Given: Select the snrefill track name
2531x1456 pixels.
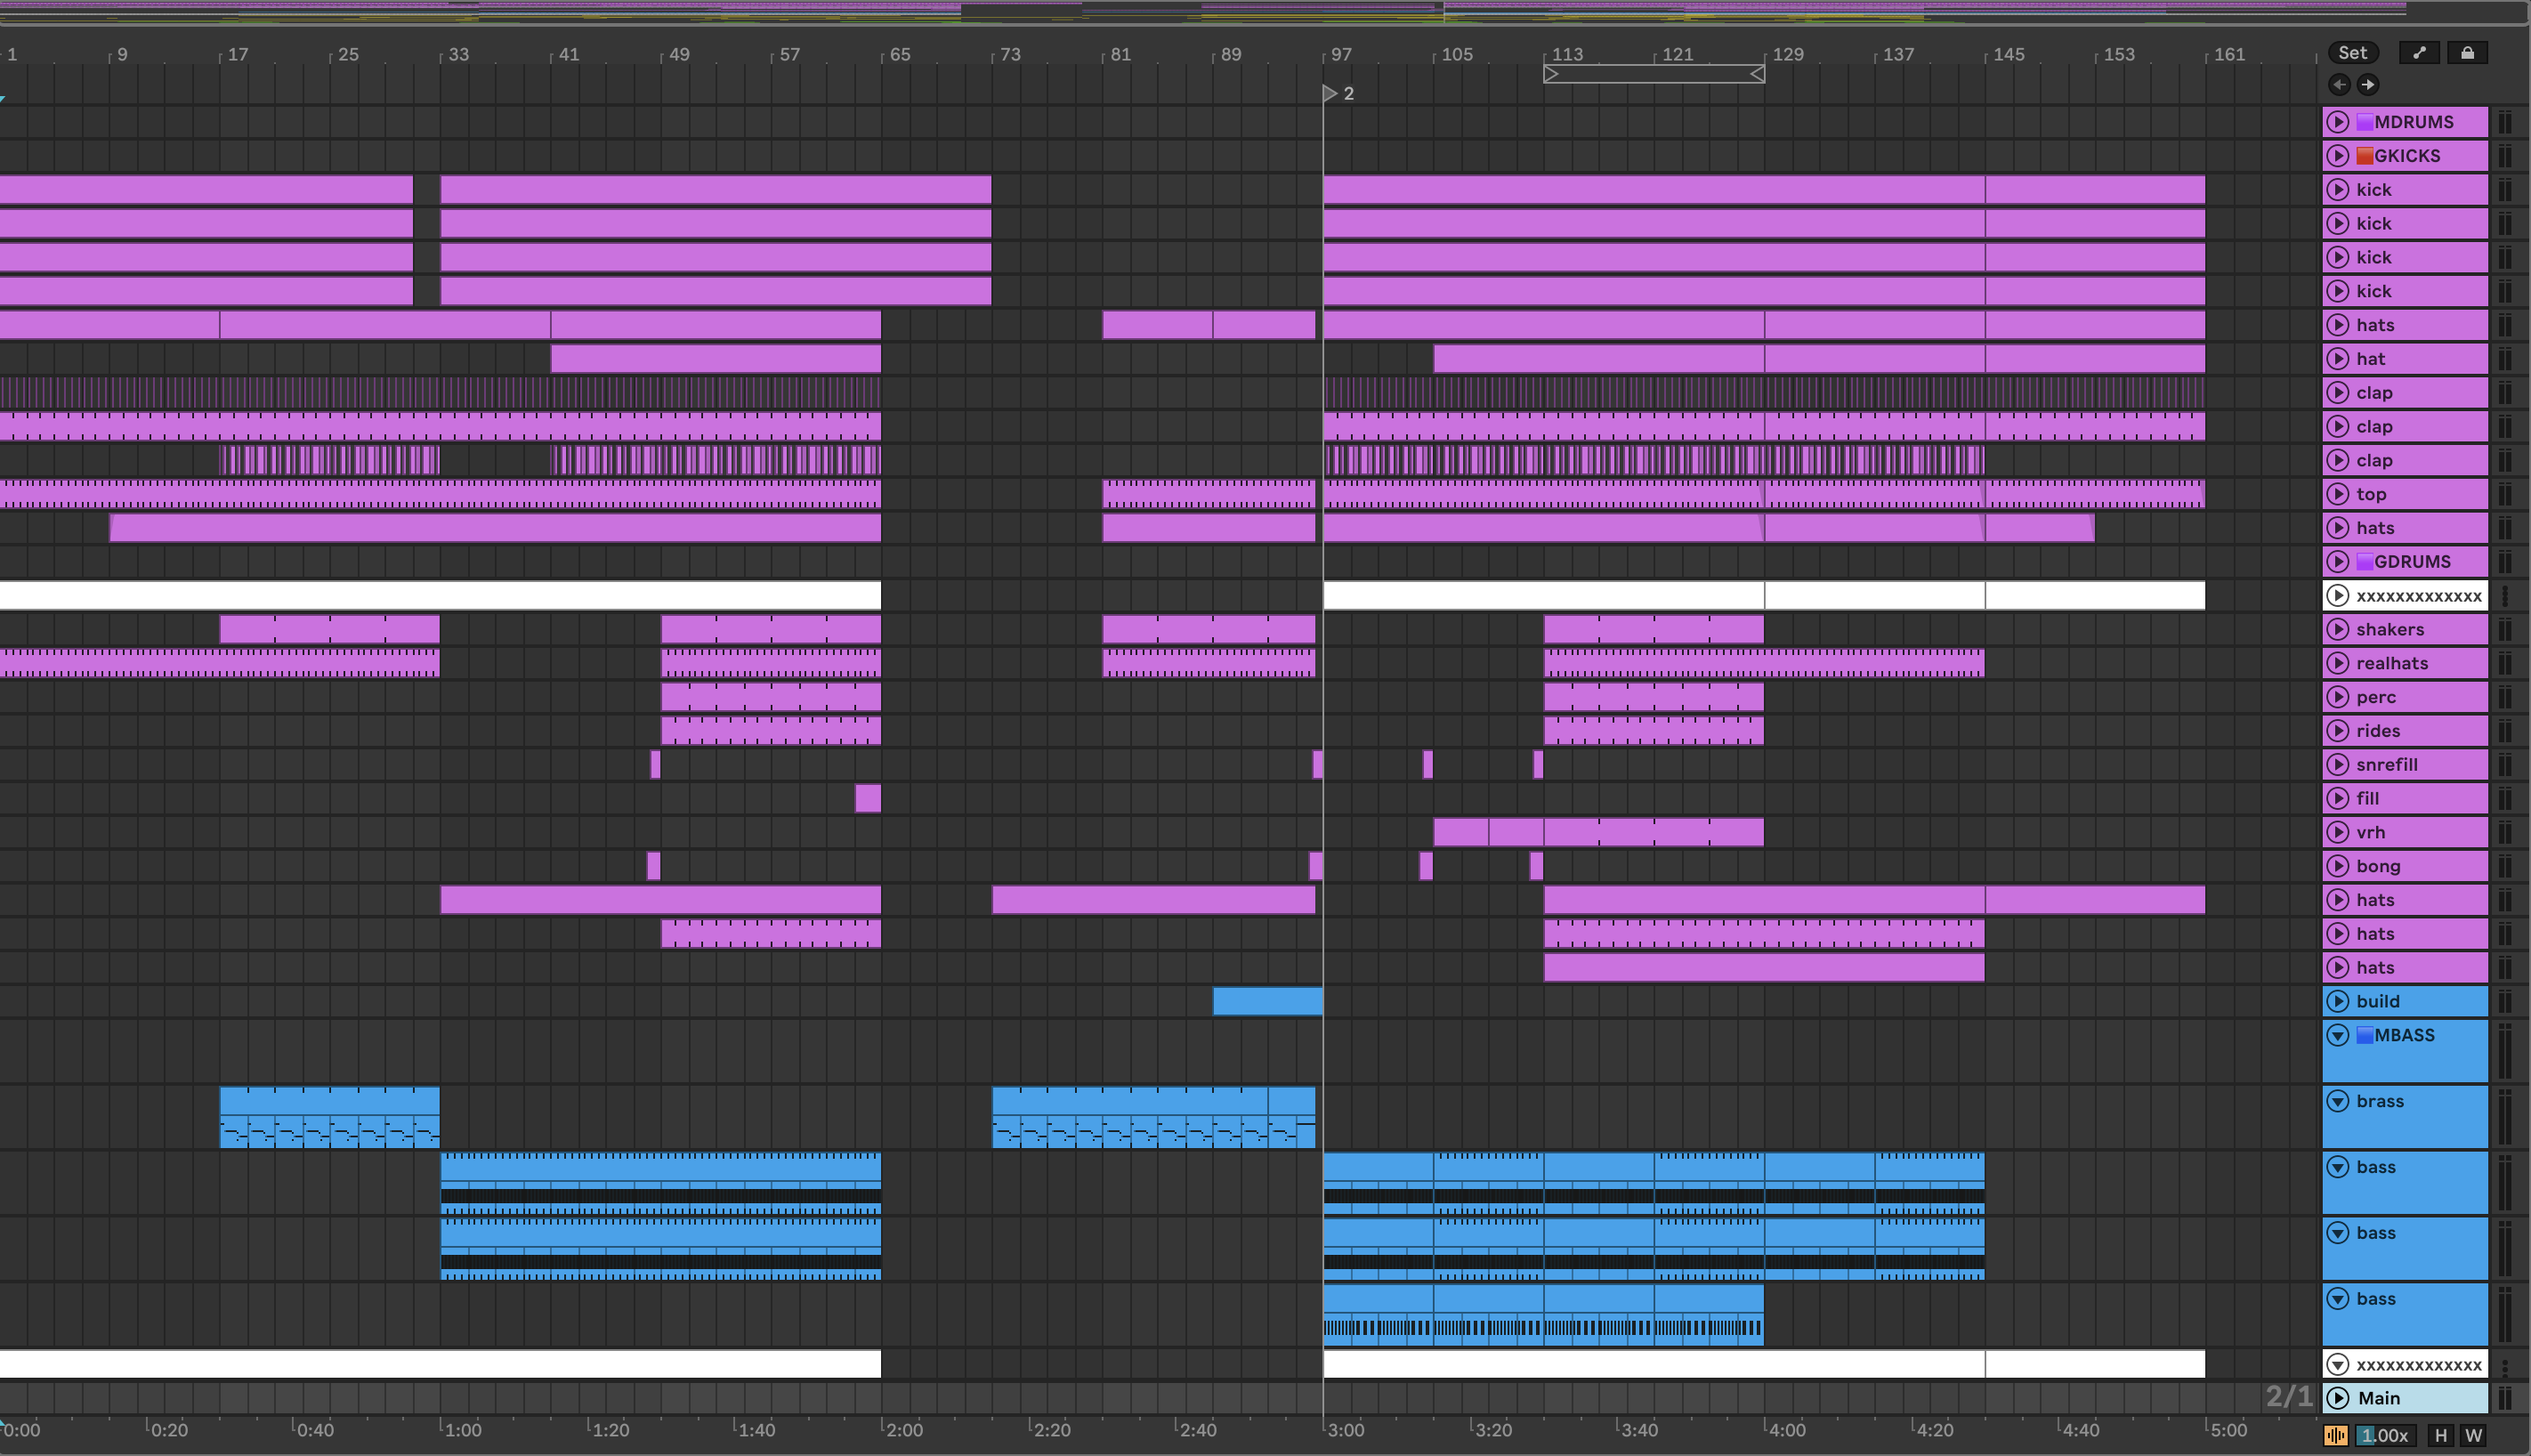Looking at the screenshot, I should tap(2387, 765).
